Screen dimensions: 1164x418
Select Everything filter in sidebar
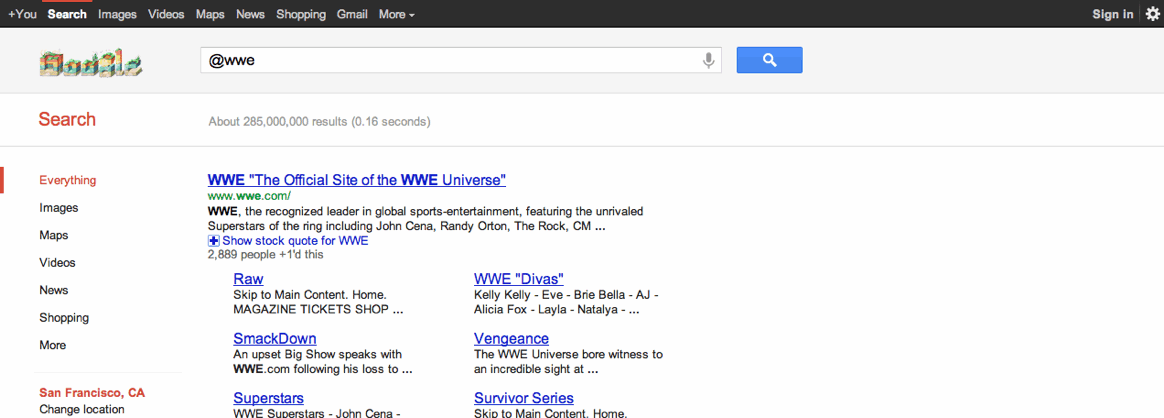click(68, 180)
